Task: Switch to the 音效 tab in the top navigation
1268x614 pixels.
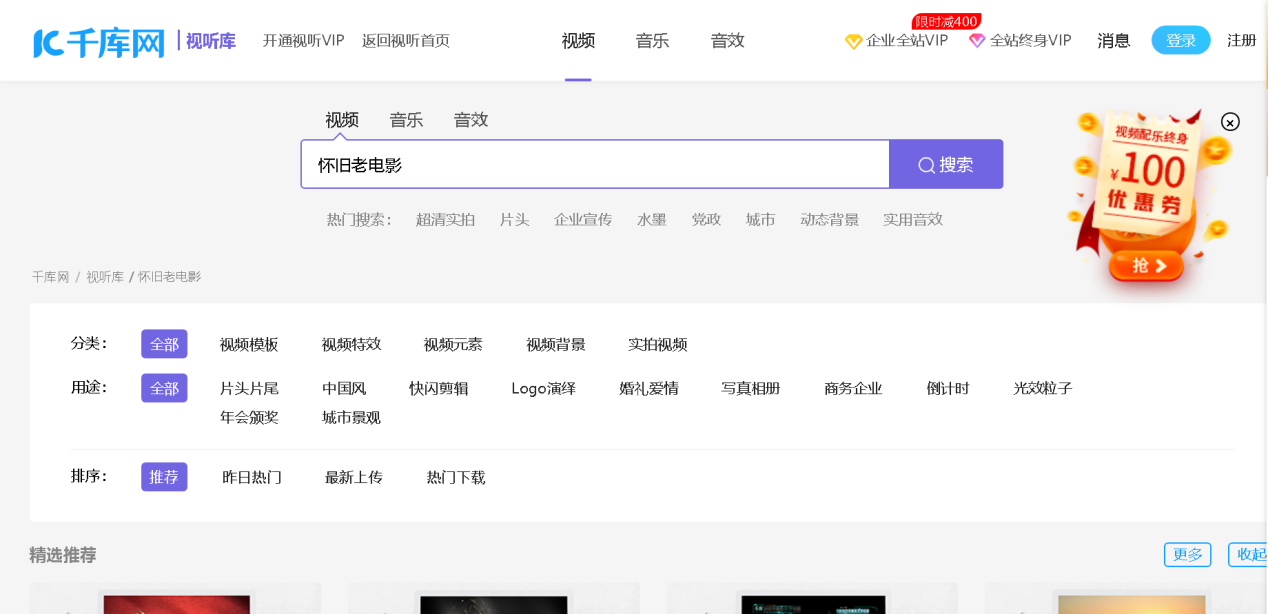Action: tap(727, 41)
